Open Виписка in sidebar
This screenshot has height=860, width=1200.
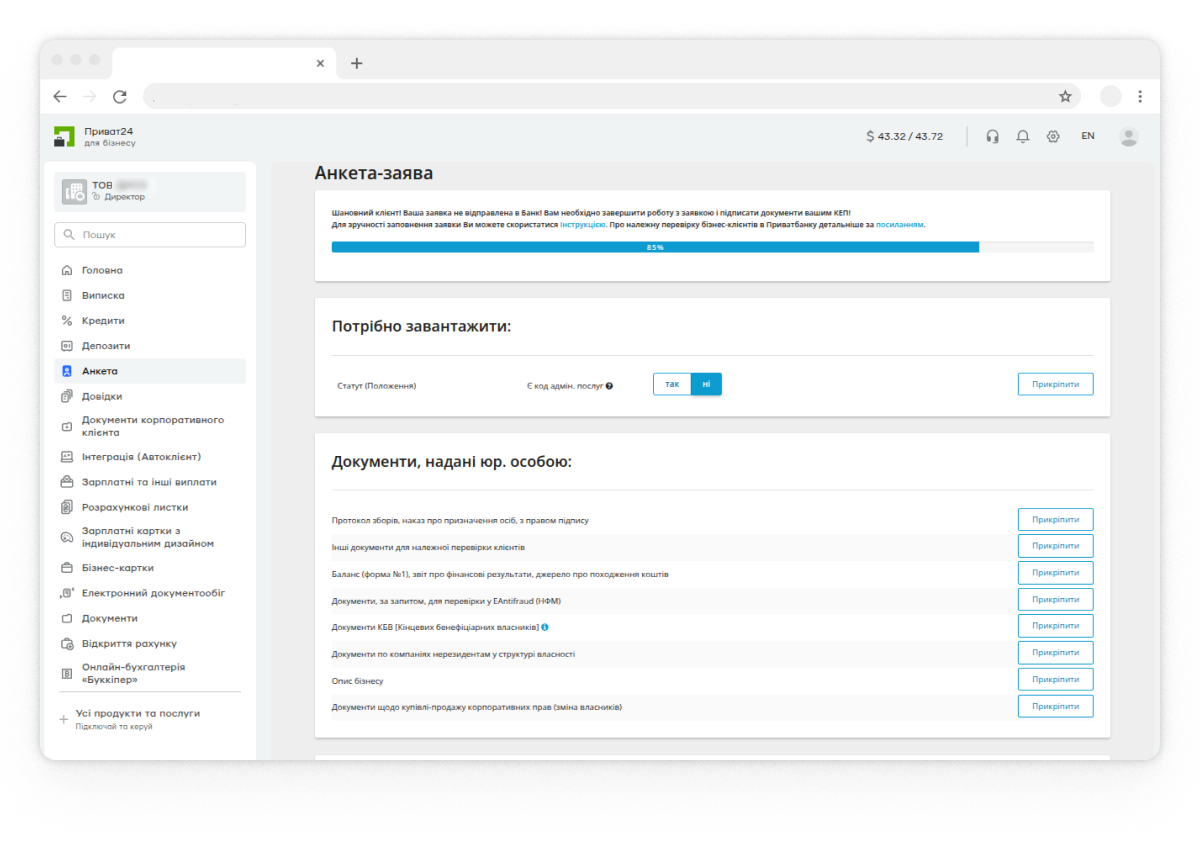[103, 295]
